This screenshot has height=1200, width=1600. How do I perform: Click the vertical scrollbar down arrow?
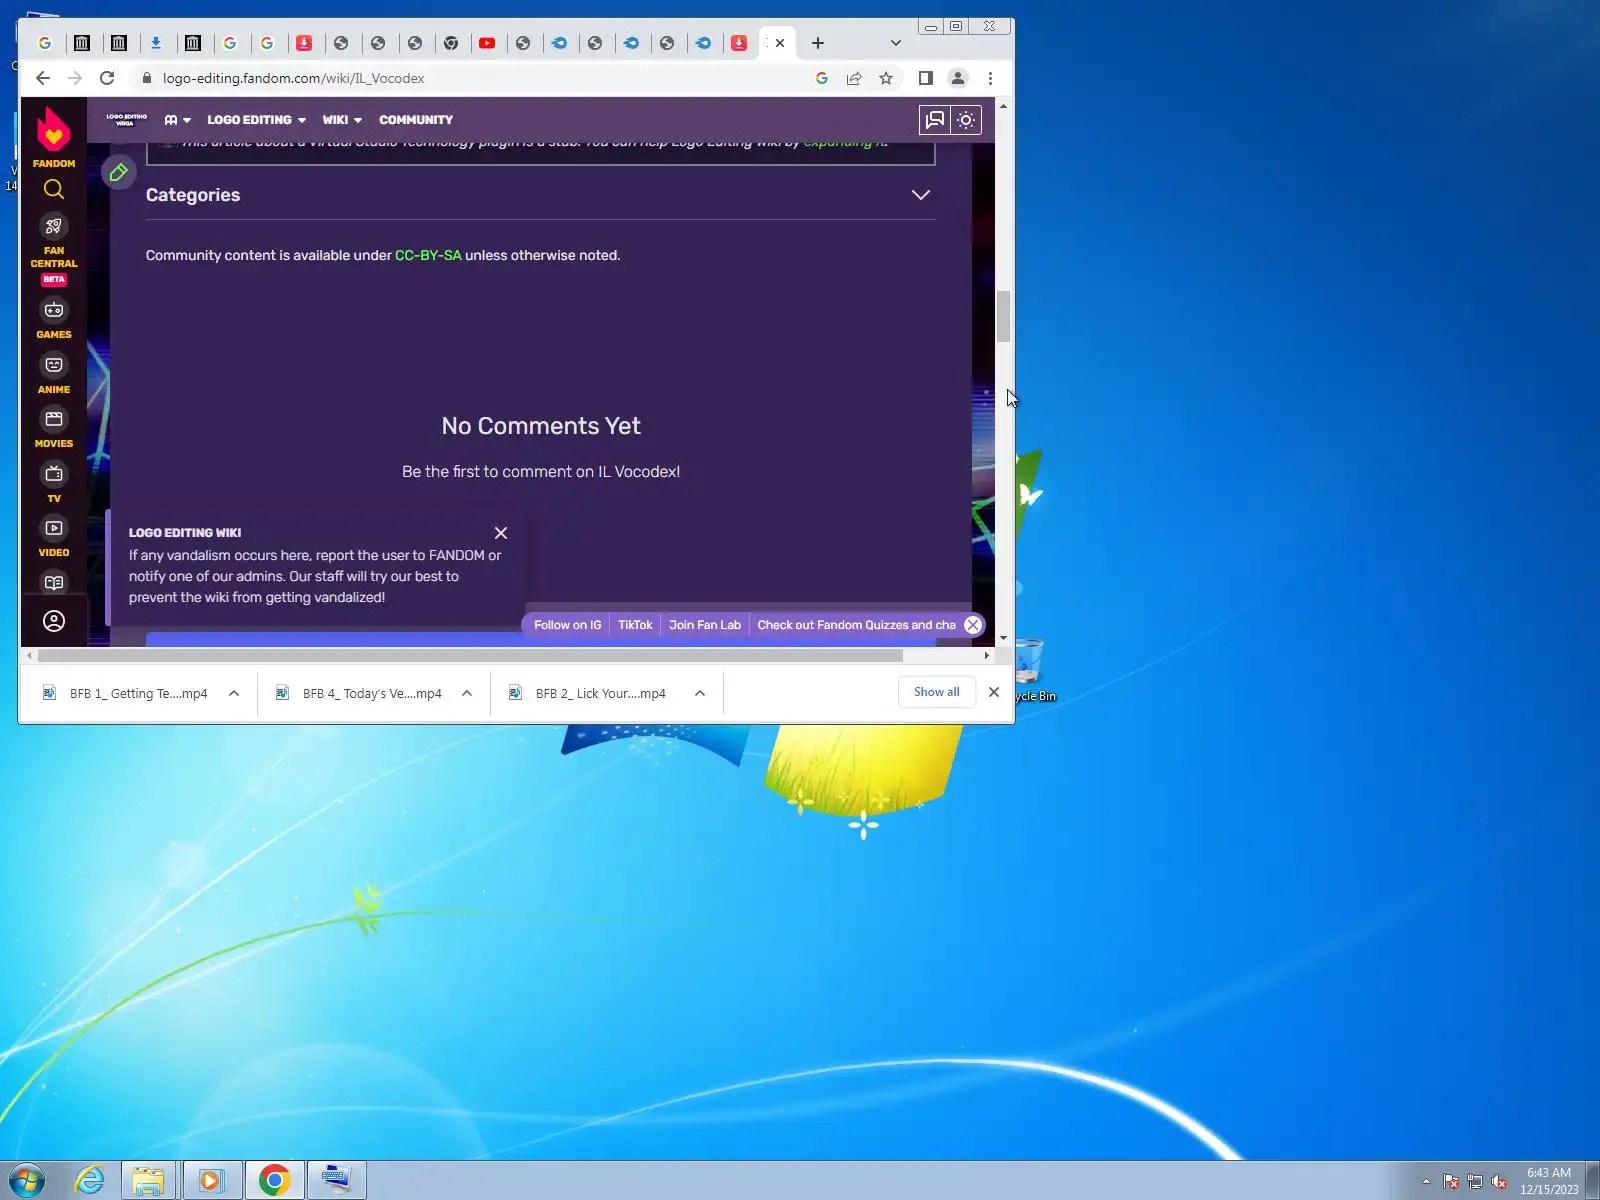(x=1003, y=638)
